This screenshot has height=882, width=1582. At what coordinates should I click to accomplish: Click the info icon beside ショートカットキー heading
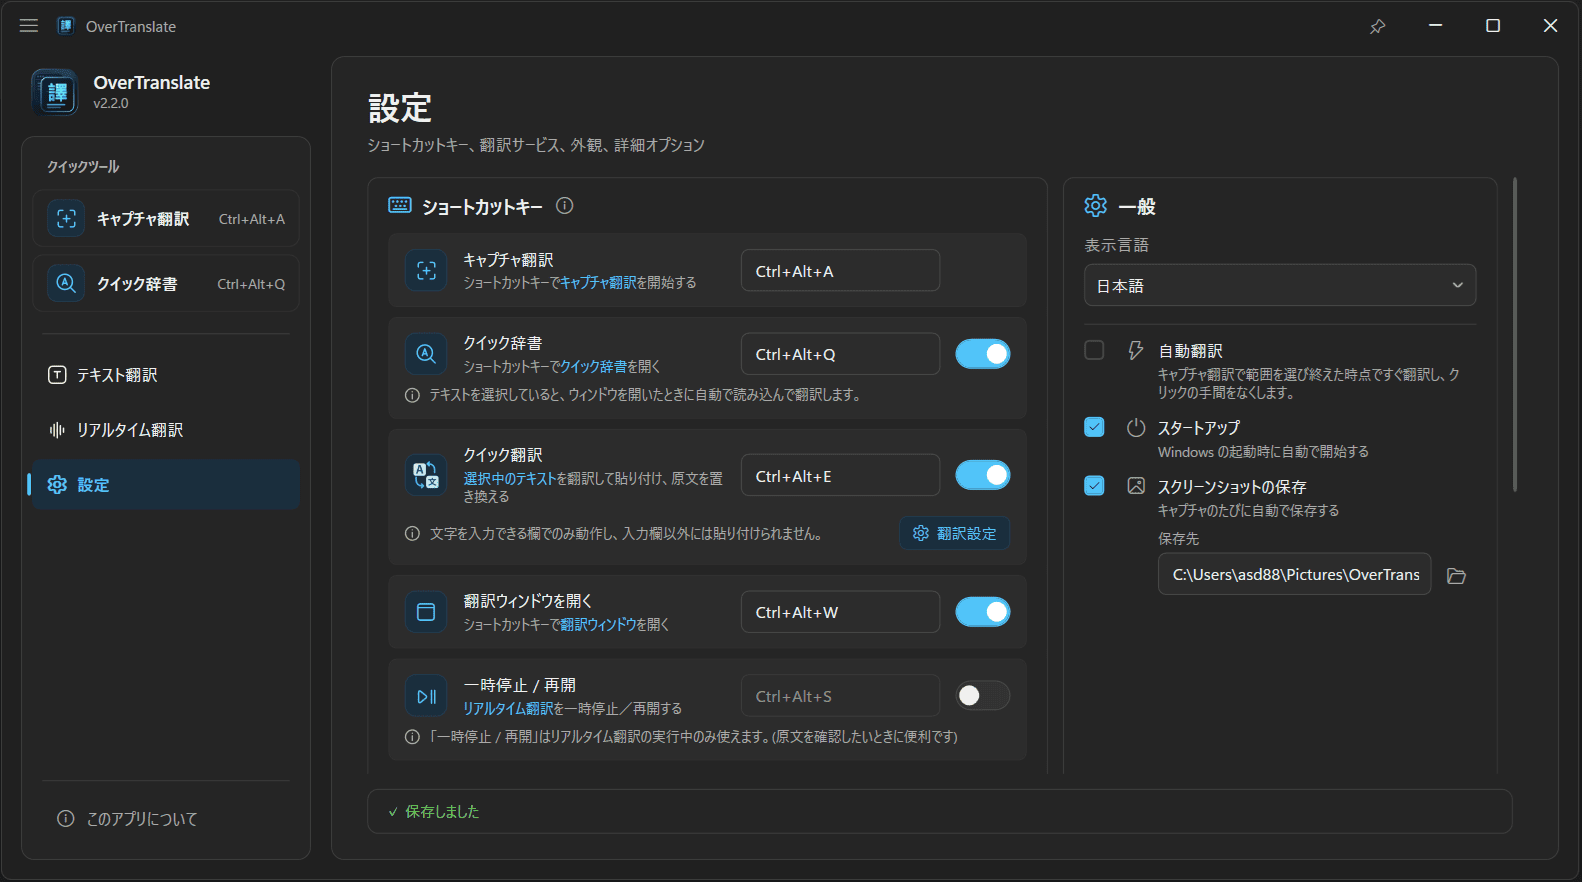565,206
